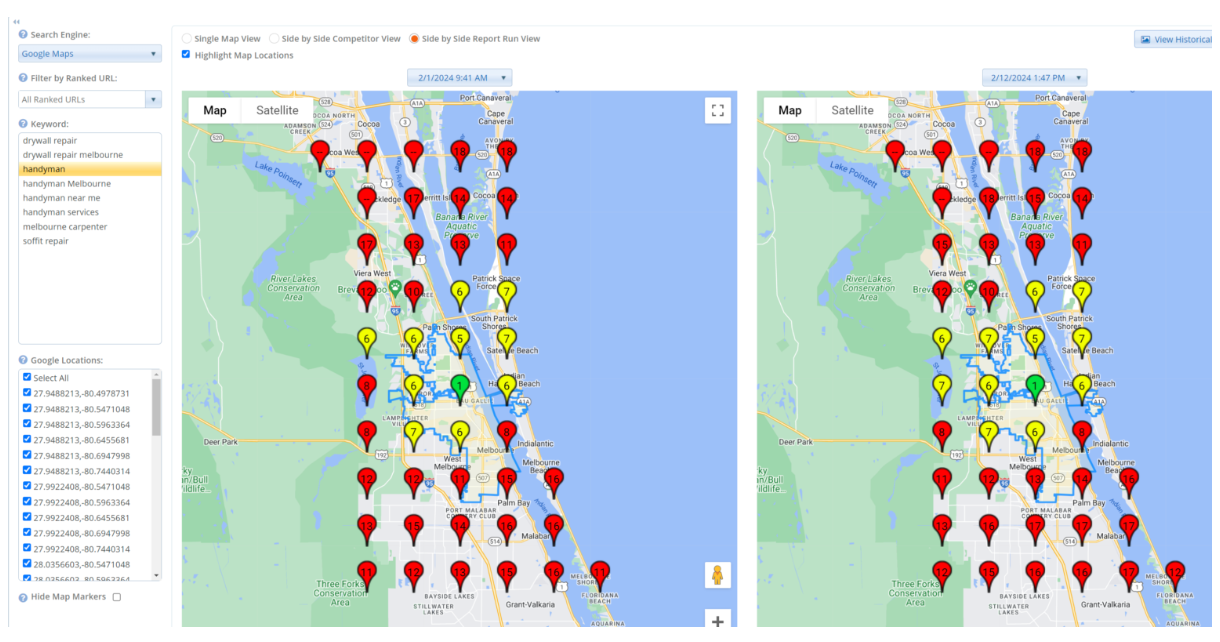Zoom in on the left map with the plus button
Viewport: 1220px width, 642px height.
[x=717, y=621]
